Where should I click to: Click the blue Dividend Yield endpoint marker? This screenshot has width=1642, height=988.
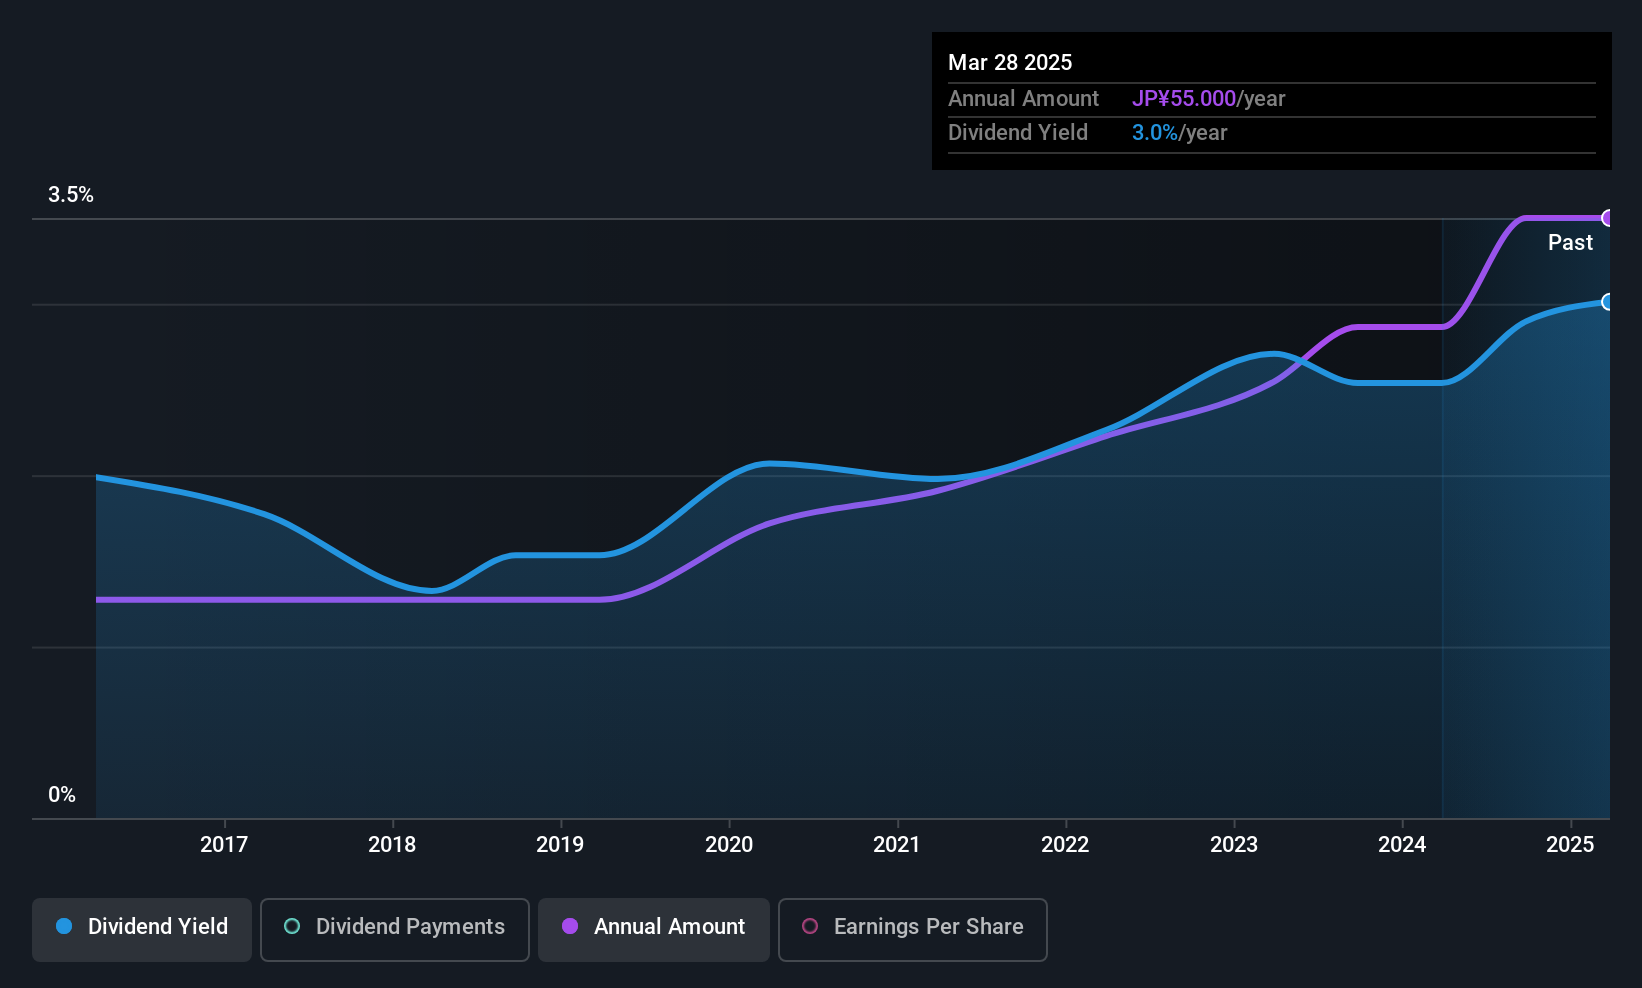pos(1607,302)
